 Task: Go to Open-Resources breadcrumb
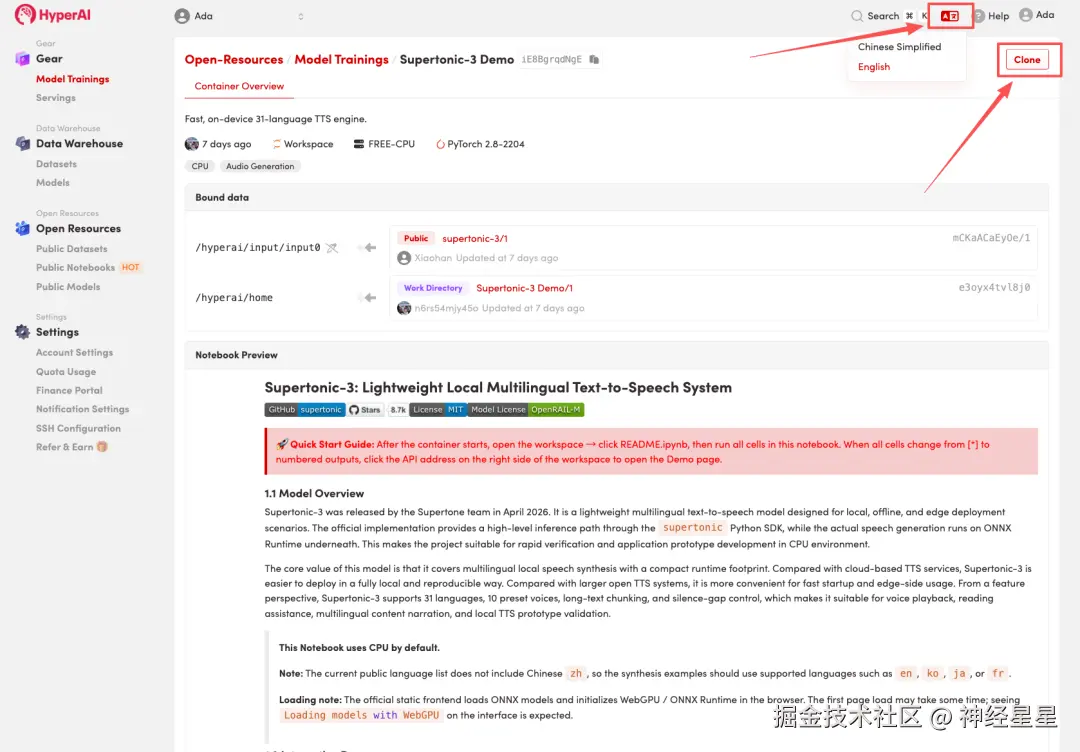coord(233,60)
